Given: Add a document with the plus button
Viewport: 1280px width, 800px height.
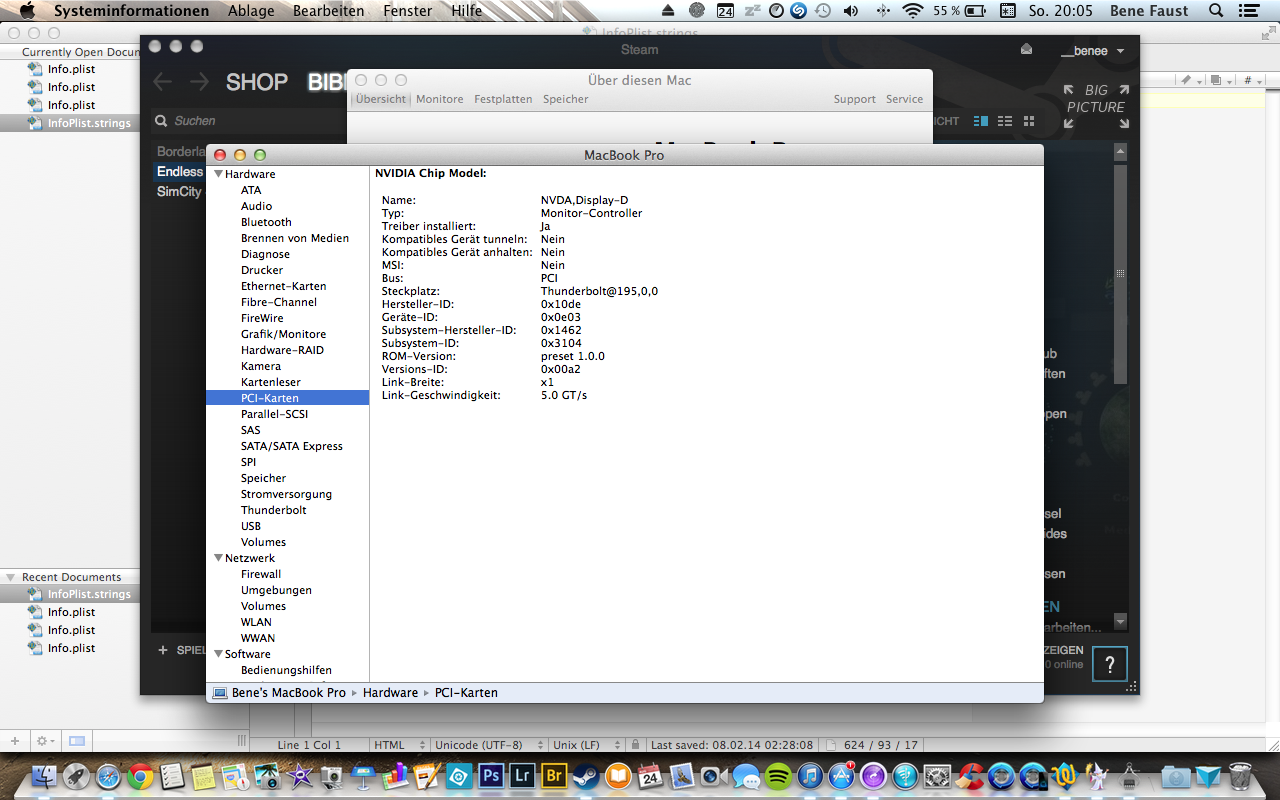Looking at the screenshot, I should (15, 741).
